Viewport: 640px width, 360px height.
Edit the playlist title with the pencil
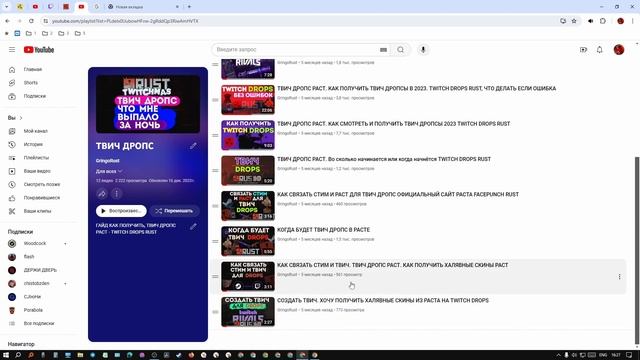[x=193, y=146]
